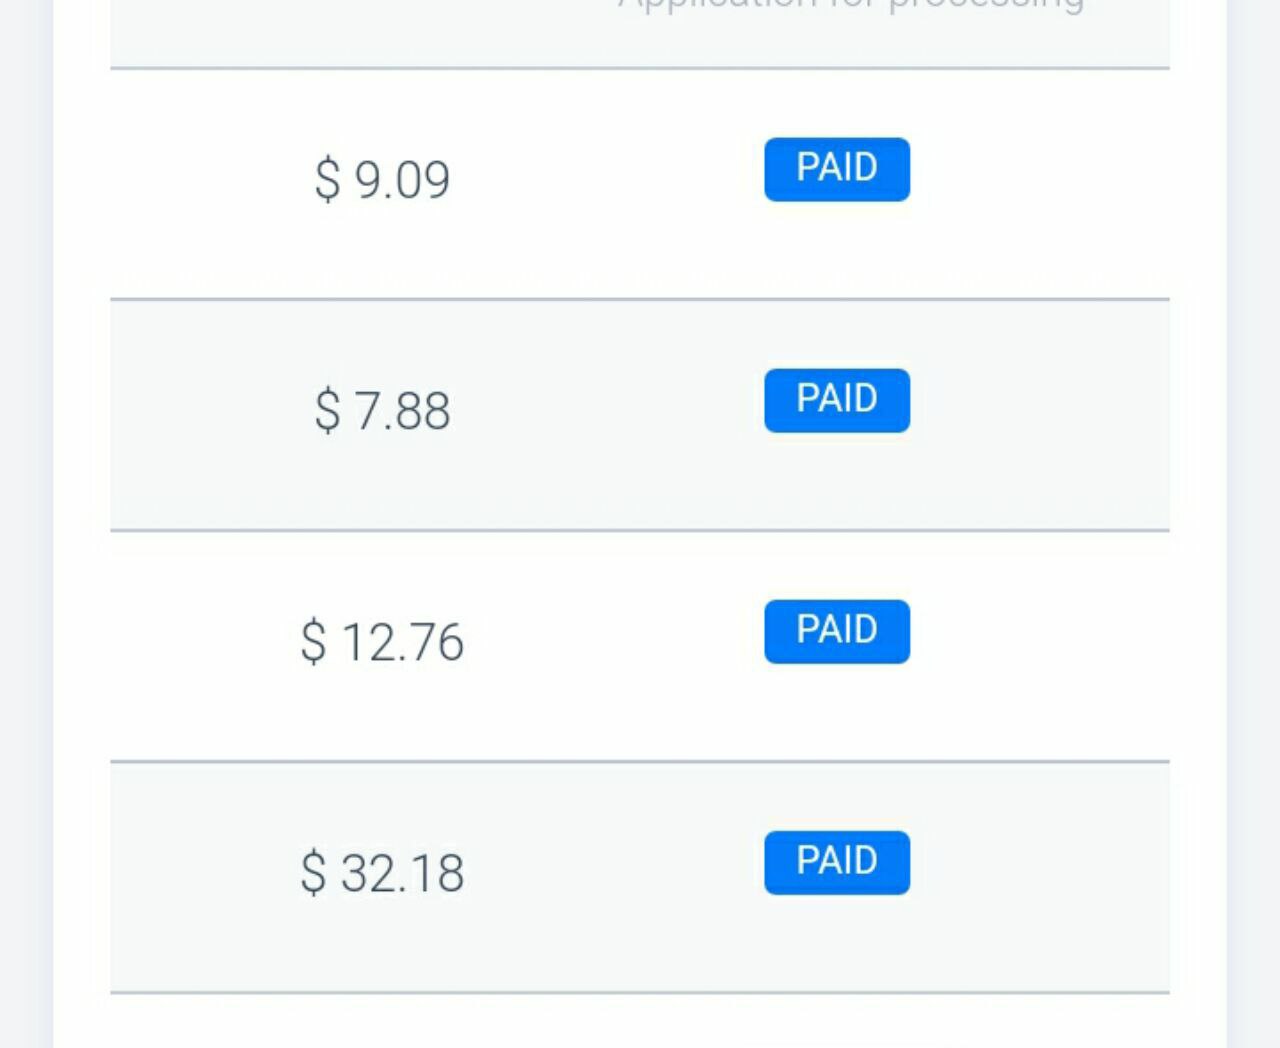Click the divider line below the $ 32.18 row
Image resolution: width=1280 pixels, height=1048 pixels.
click(x=640, y=992)
